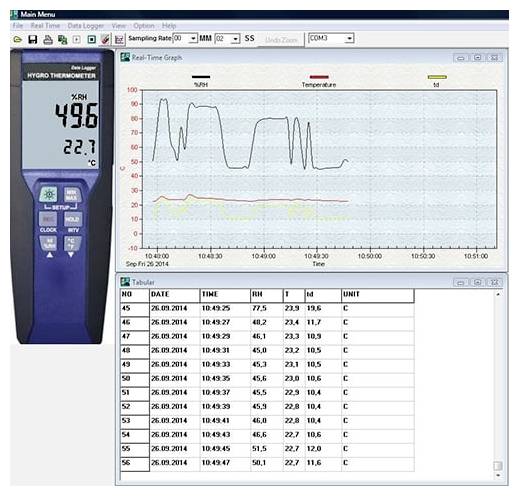The image size is (519, 496).
Task: Expand the sampling rate seconds dropdown
Action: pyautogui.click(x=235, y=39)
